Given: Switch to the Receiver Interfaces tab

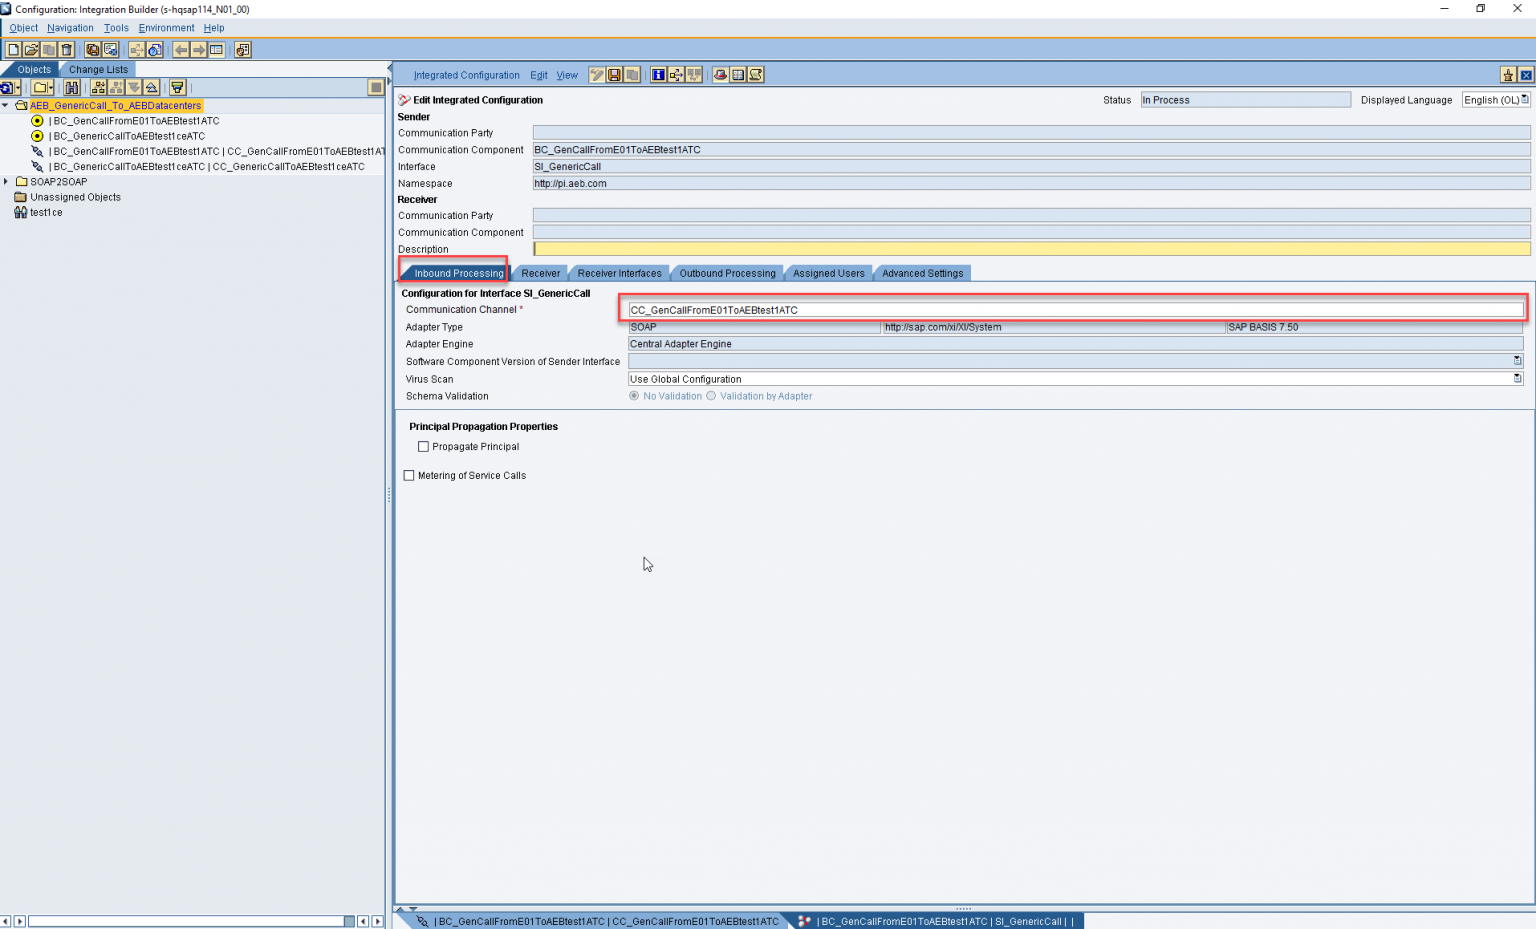Looking at the screenshot, I should (620, 272).
